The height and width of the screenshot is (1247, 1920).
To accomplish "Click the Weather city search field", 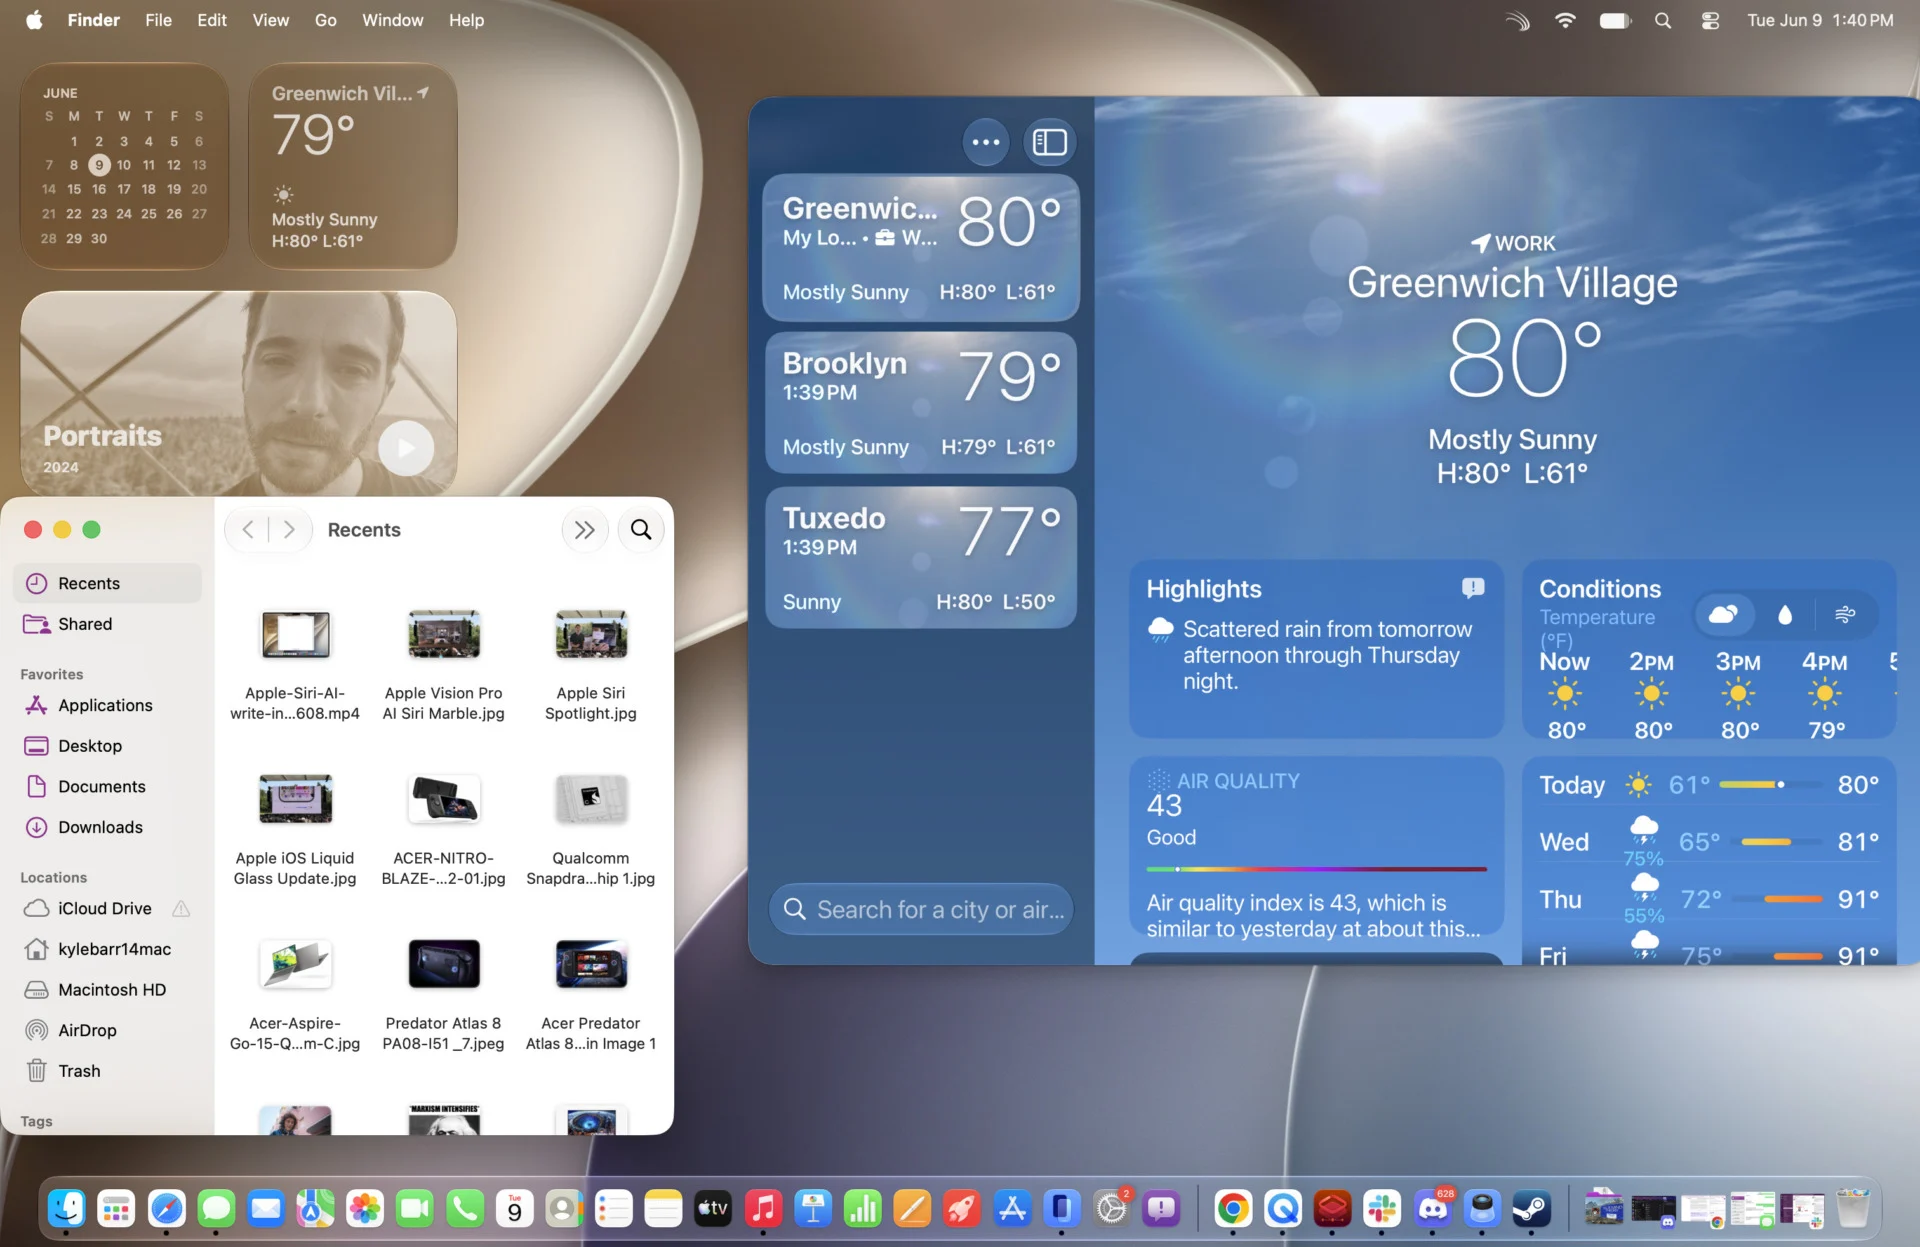I will (x=920, y=909).
